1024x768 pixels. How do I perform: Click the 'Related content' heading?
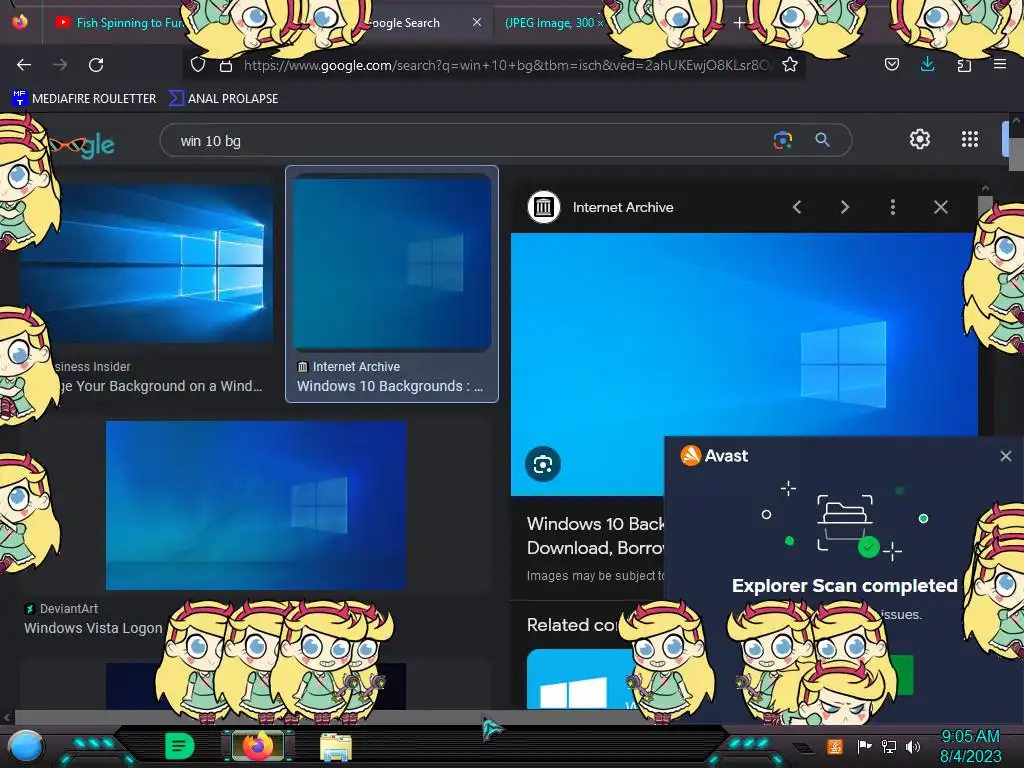point(573,625)
